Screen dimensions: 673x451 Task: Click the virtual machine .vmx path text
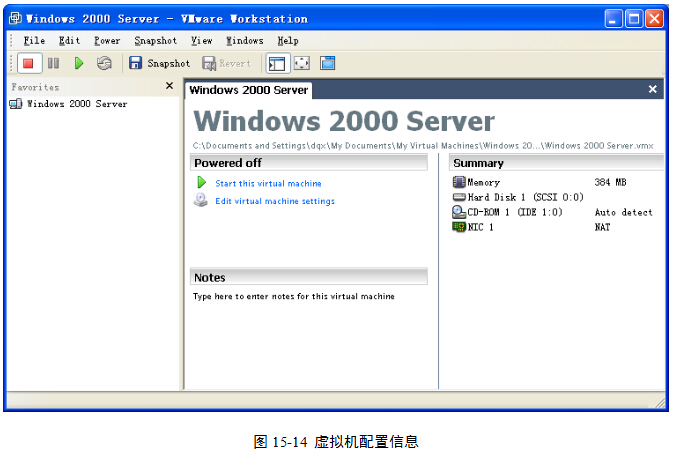tap(423, 146)
